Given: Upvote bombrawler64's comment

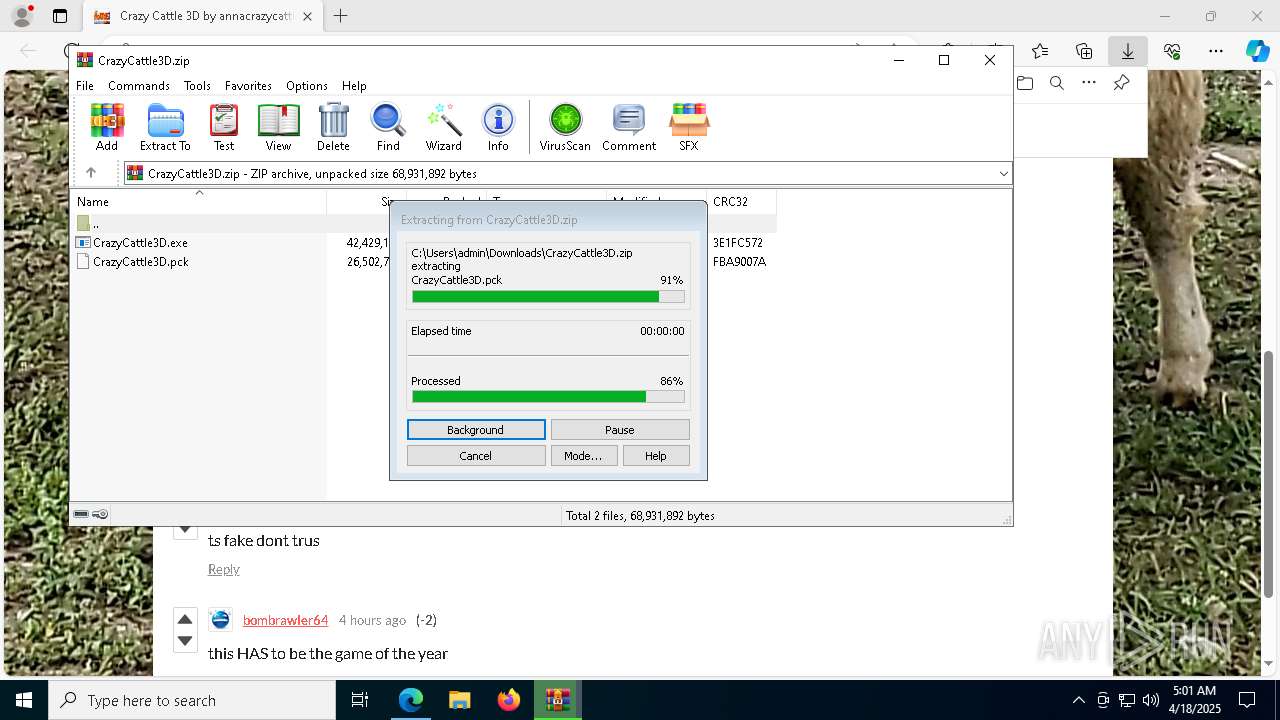Looking at the screenshot, I should click(185, 619).
